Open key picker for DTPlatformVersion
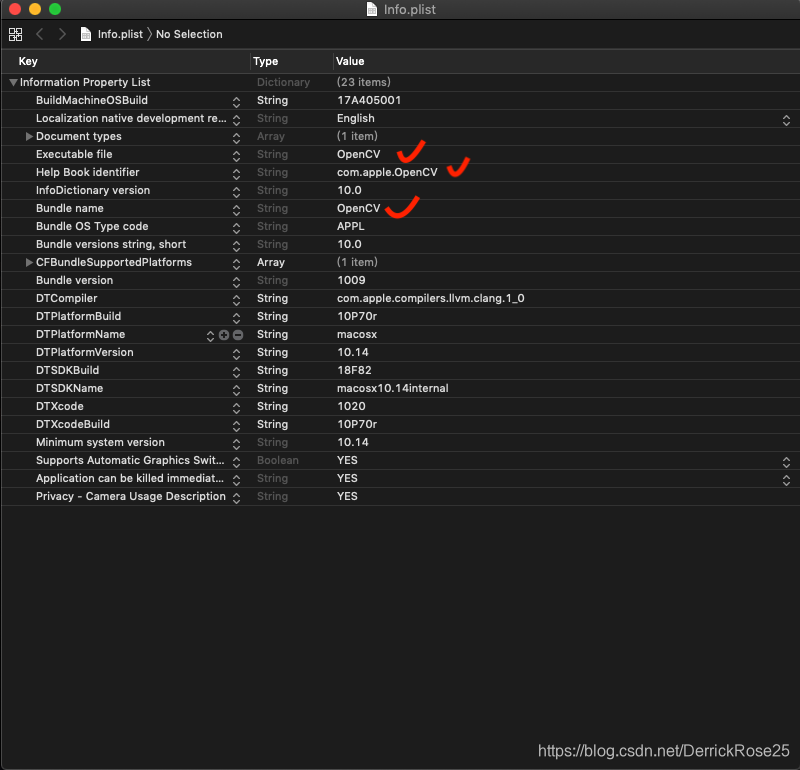Image resolution: width=800 pixels, height=770 pixels. [x=236, y=354]
